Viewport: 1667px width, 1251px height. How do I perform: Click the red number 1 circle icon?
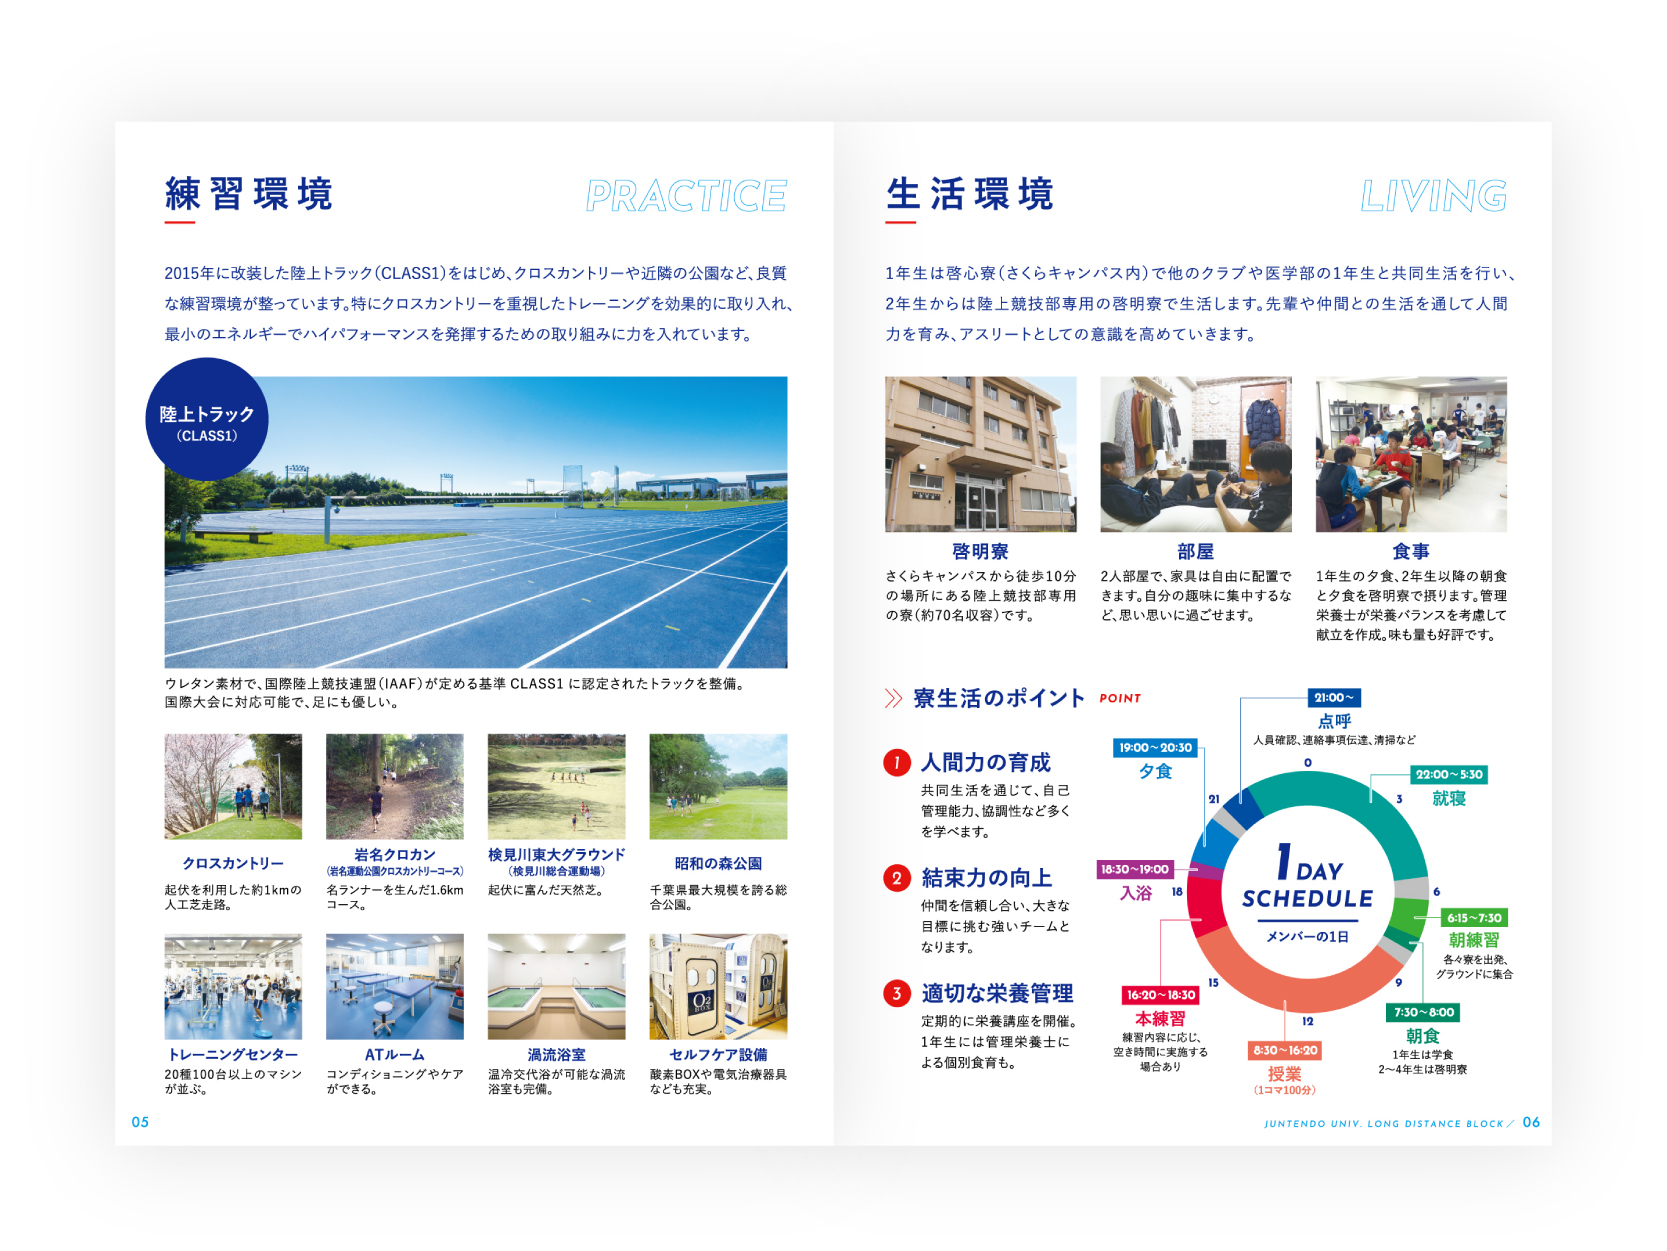coord(897,763)
